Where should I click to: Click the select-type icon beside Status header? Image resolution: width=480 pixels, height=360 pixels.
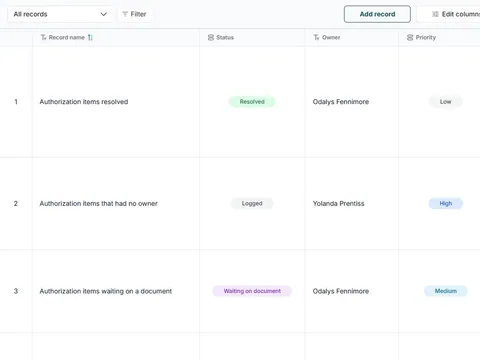(x=211, y=37)
